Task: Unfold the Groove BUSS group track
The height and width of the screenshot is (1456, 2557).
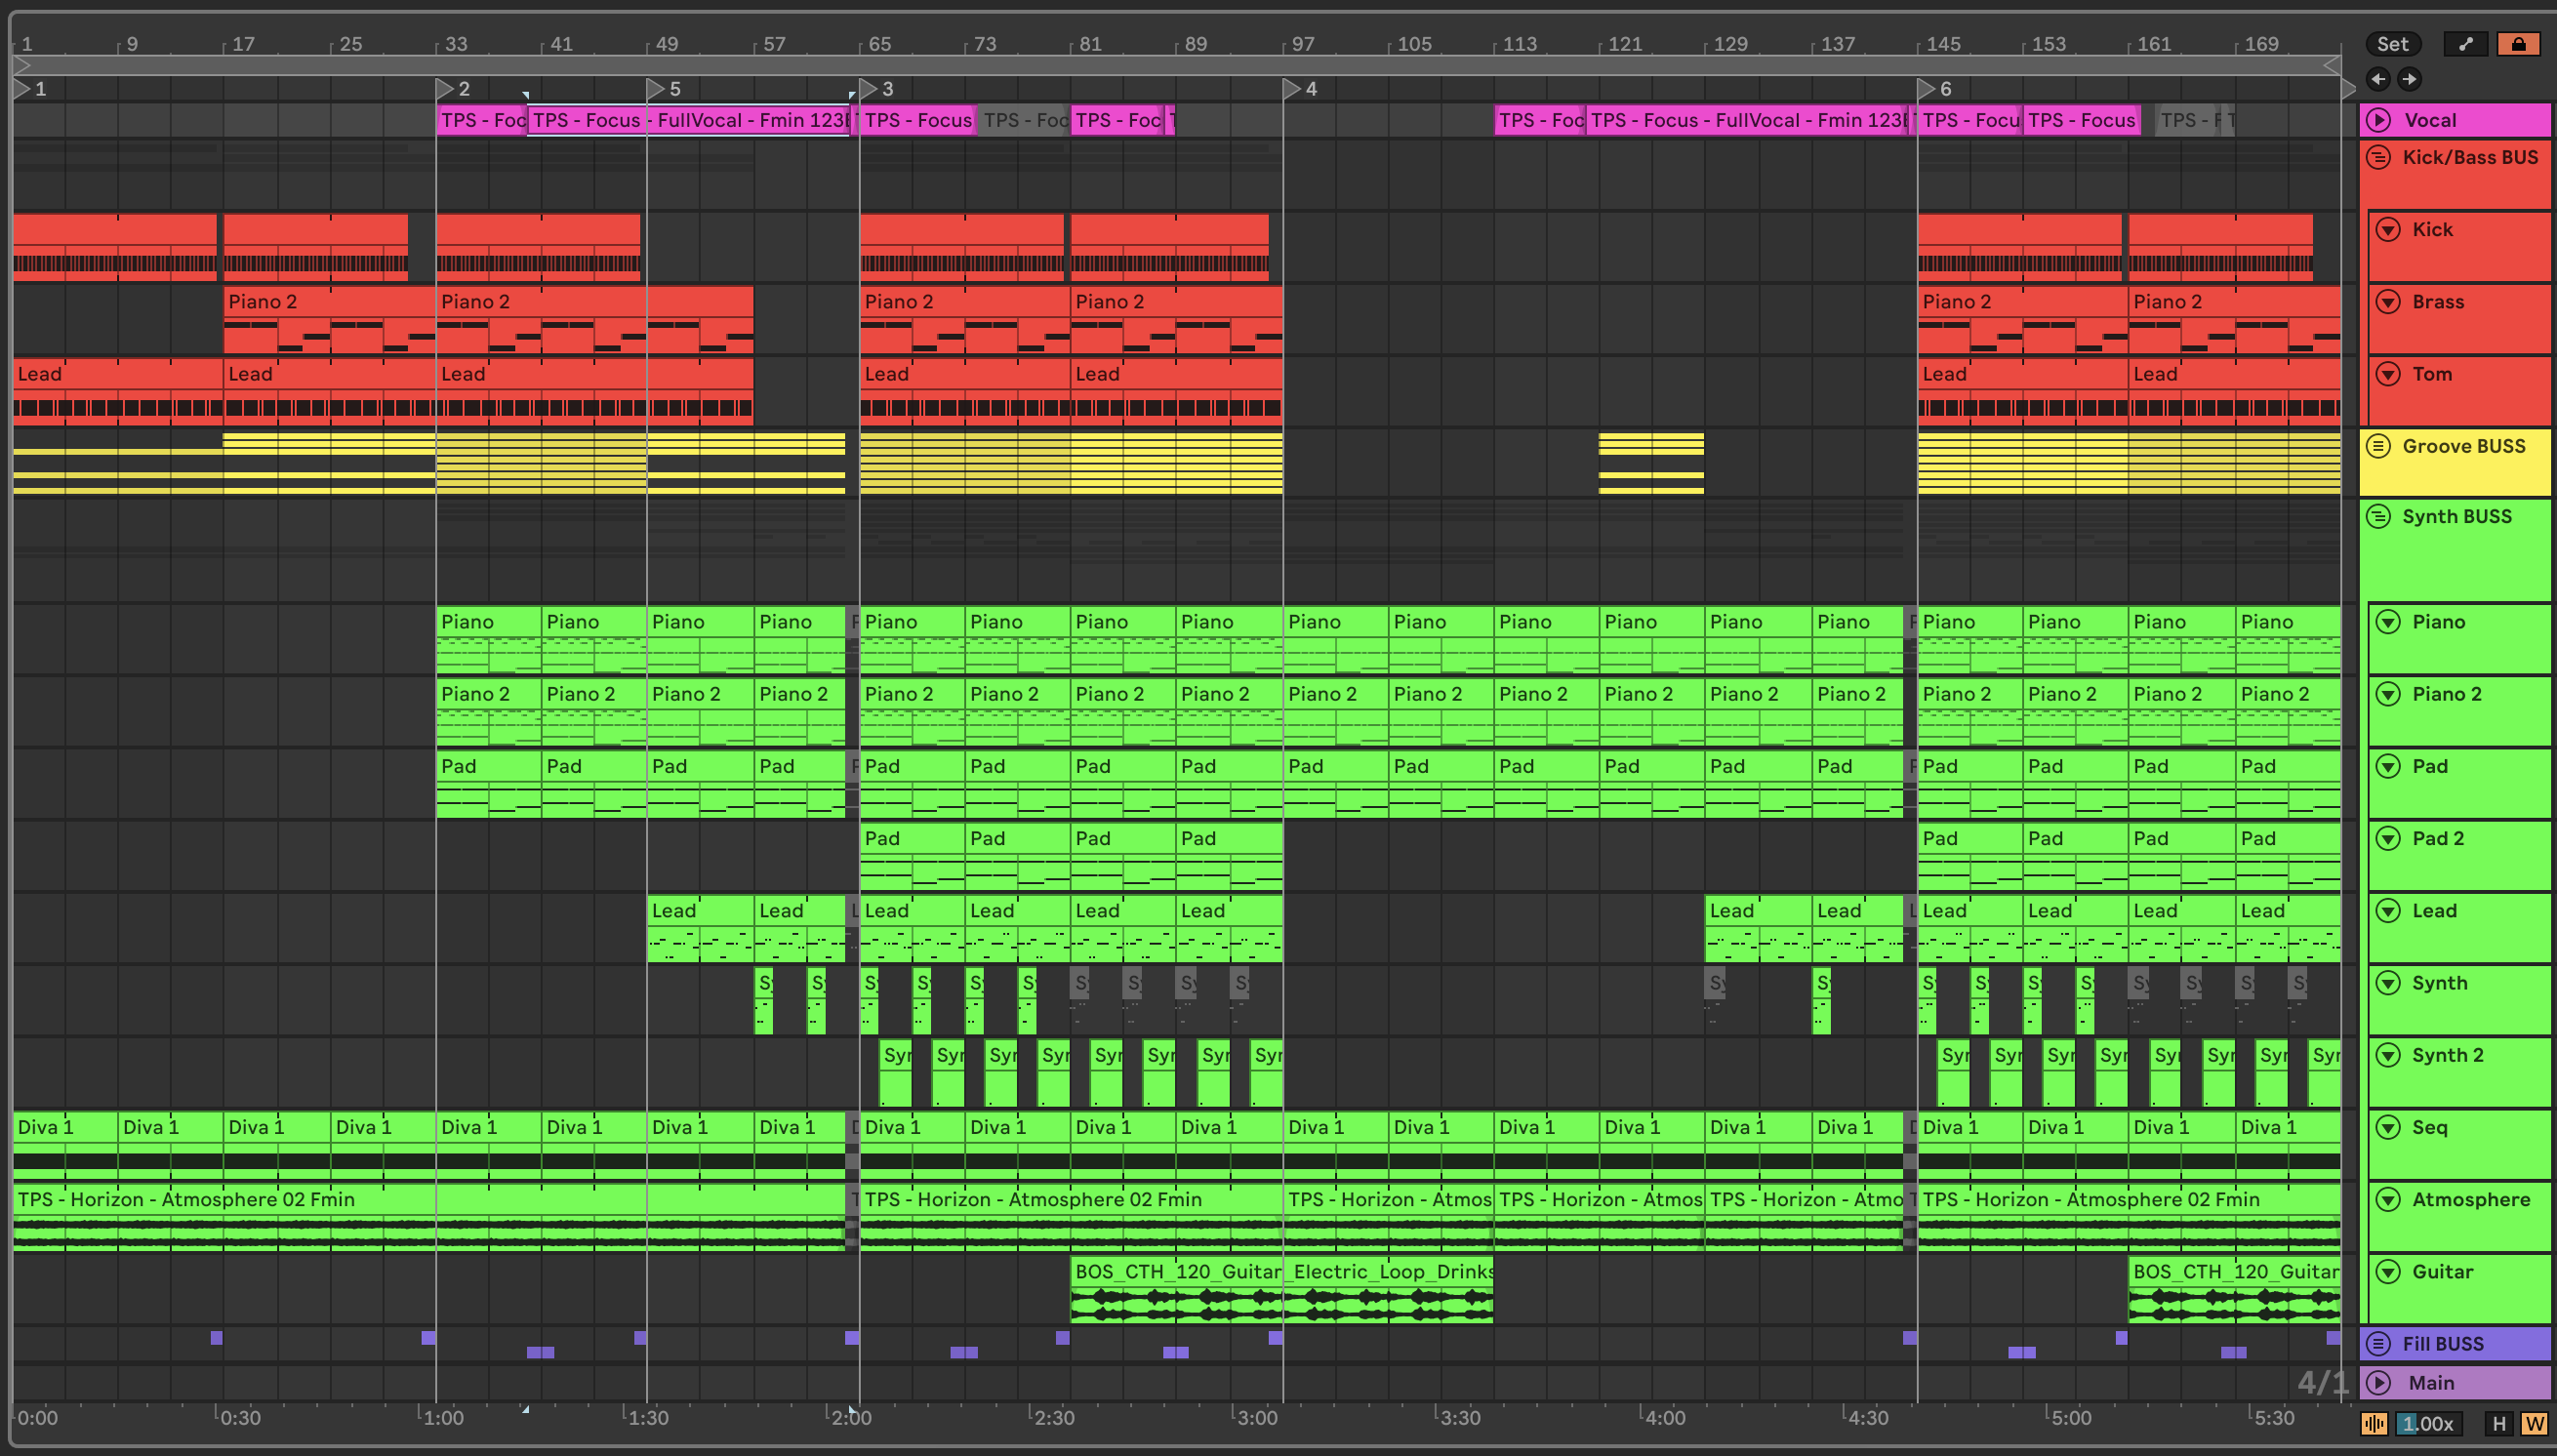Action: click(2379, 446)
